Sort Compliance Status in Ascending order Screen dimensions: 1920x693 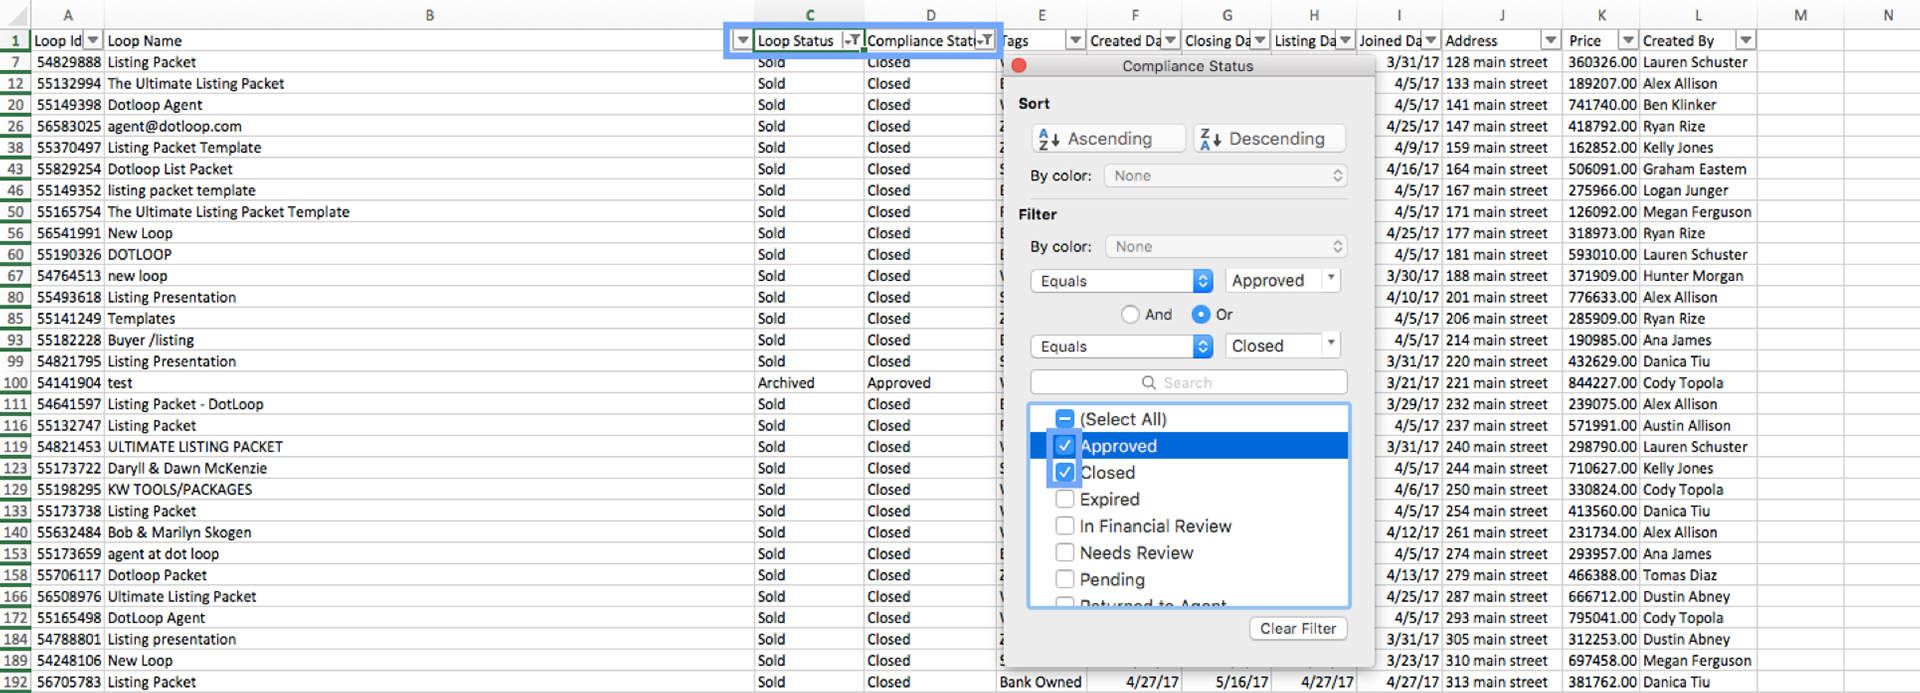point(1108,139)
